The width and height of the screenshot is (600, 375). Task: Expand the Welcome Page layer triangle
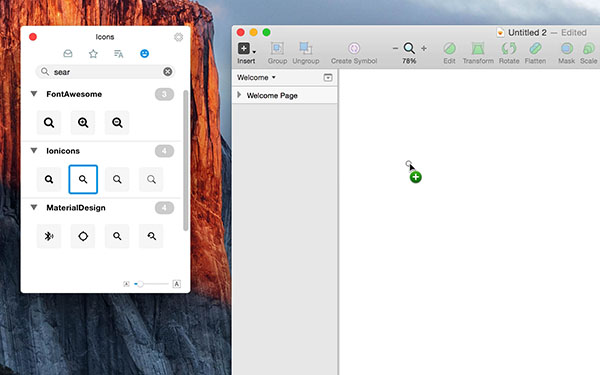239,95
